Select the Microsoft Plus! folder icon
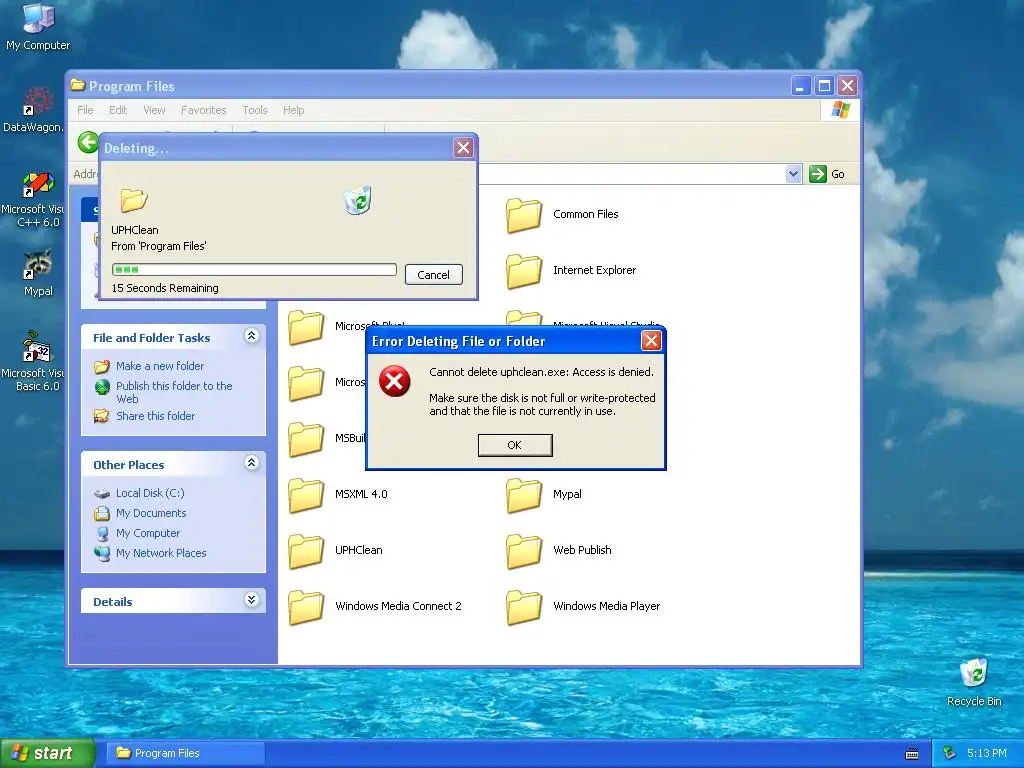 [306, 327]
